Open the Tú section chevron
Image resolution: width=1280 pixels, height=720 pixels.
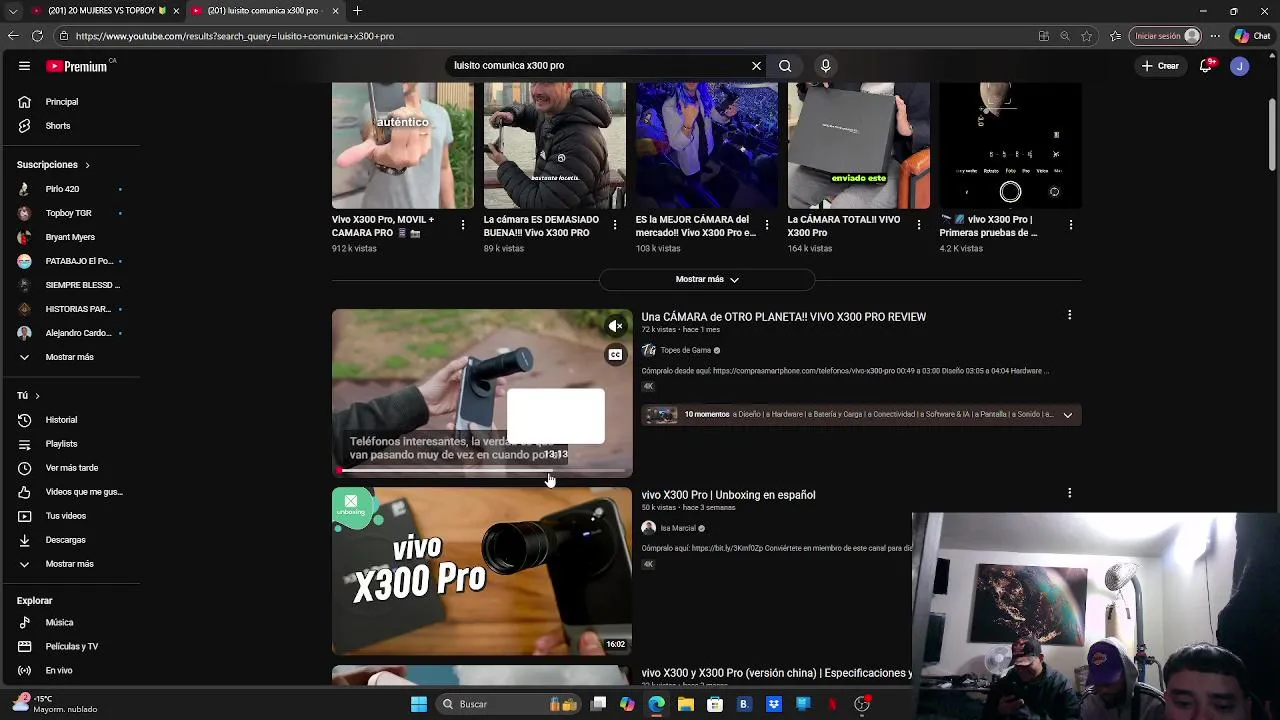[37, 396]
